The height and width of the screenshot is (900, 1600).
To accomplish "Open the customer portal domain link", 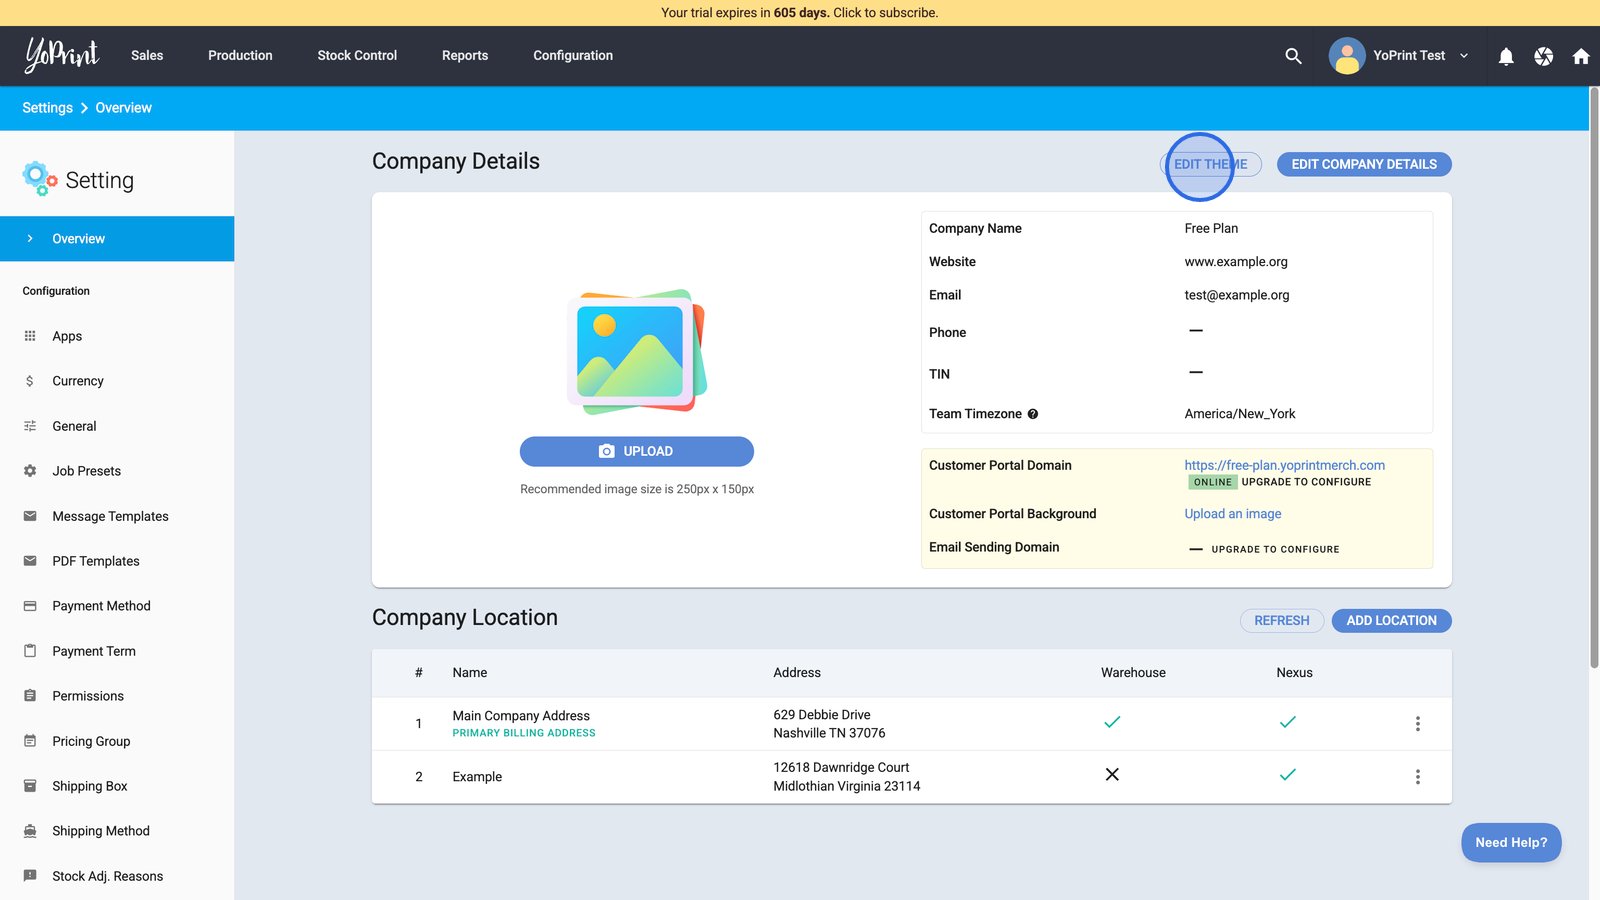I will pos(1284,465).
